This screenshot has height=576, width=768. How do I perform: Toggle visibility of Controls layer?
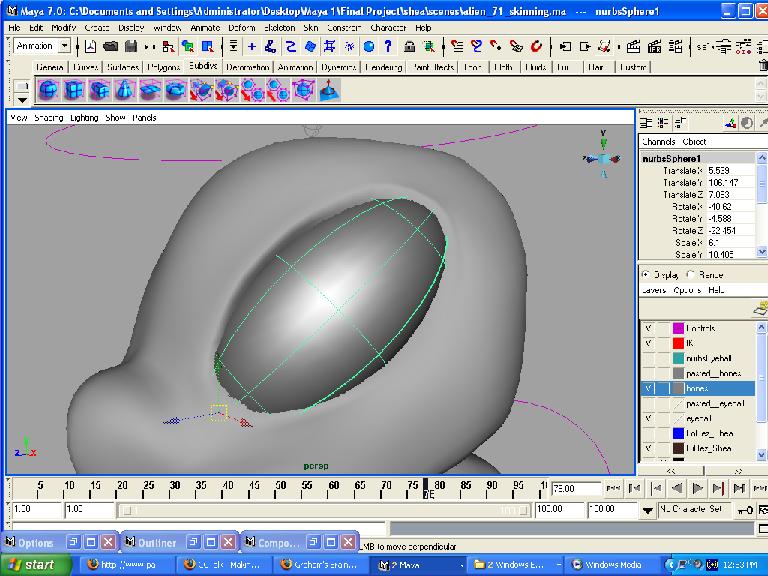tap(648, 328)
